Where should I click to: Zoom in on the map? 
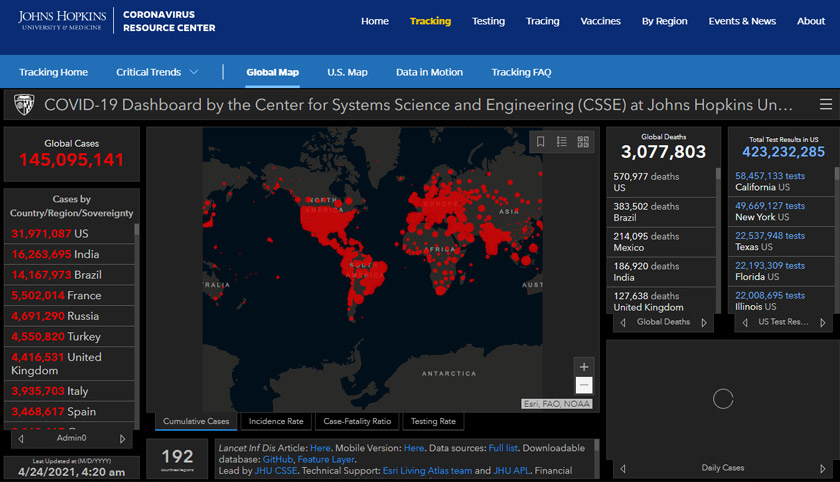pos(584,366)
